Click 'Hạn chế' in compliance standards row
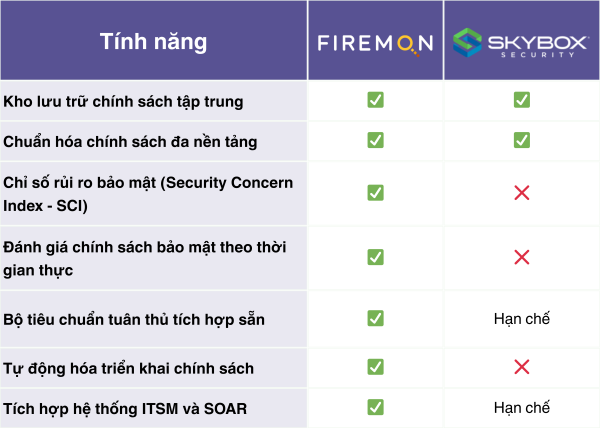The width and height of the screenshot is (600, 428). 521,319
